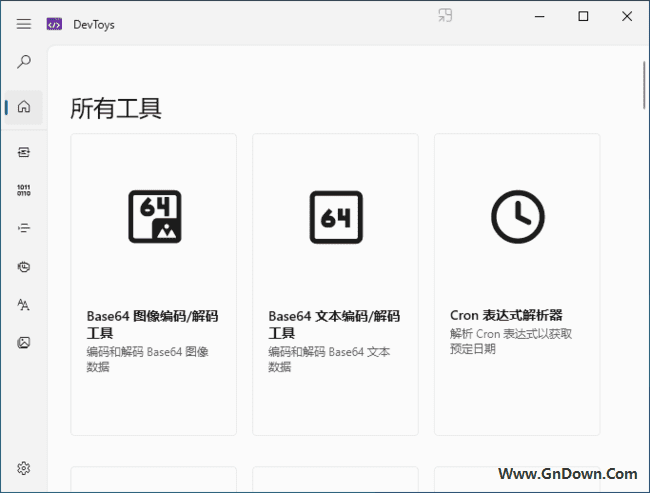Image resolution: width=650 pixels, height=493 pixels.
Task: Click the Base64 text tool icon
Action: (x=336, y=217)
